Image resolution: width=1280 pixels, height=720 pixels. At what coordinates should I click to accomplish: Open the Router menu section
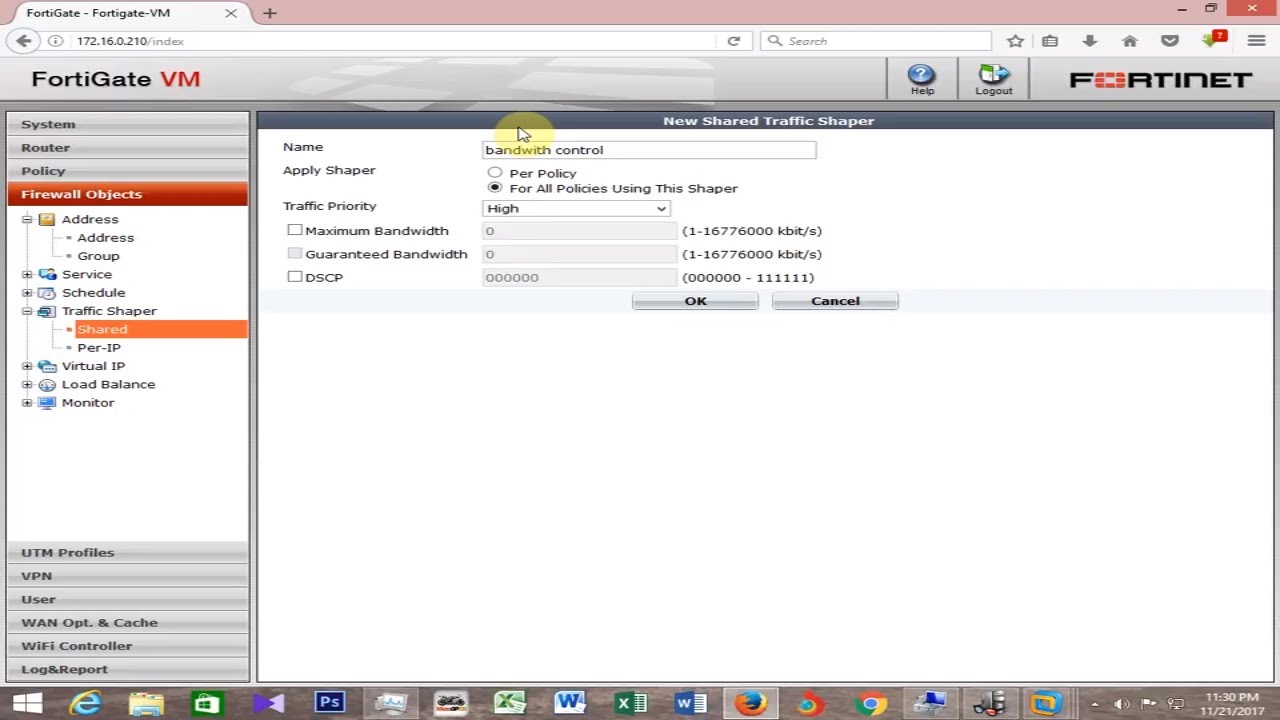pyautogui.click(x=127, y=147)
